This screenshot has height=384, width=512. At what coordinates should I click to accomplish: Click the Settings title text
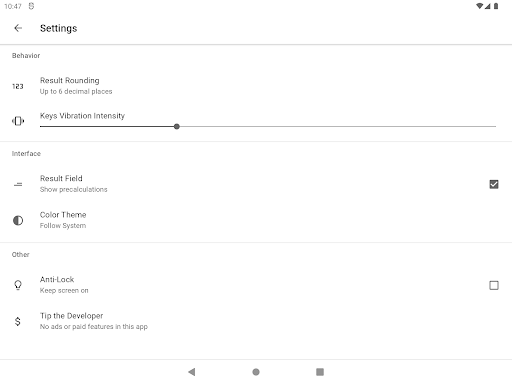coord(59,28)
